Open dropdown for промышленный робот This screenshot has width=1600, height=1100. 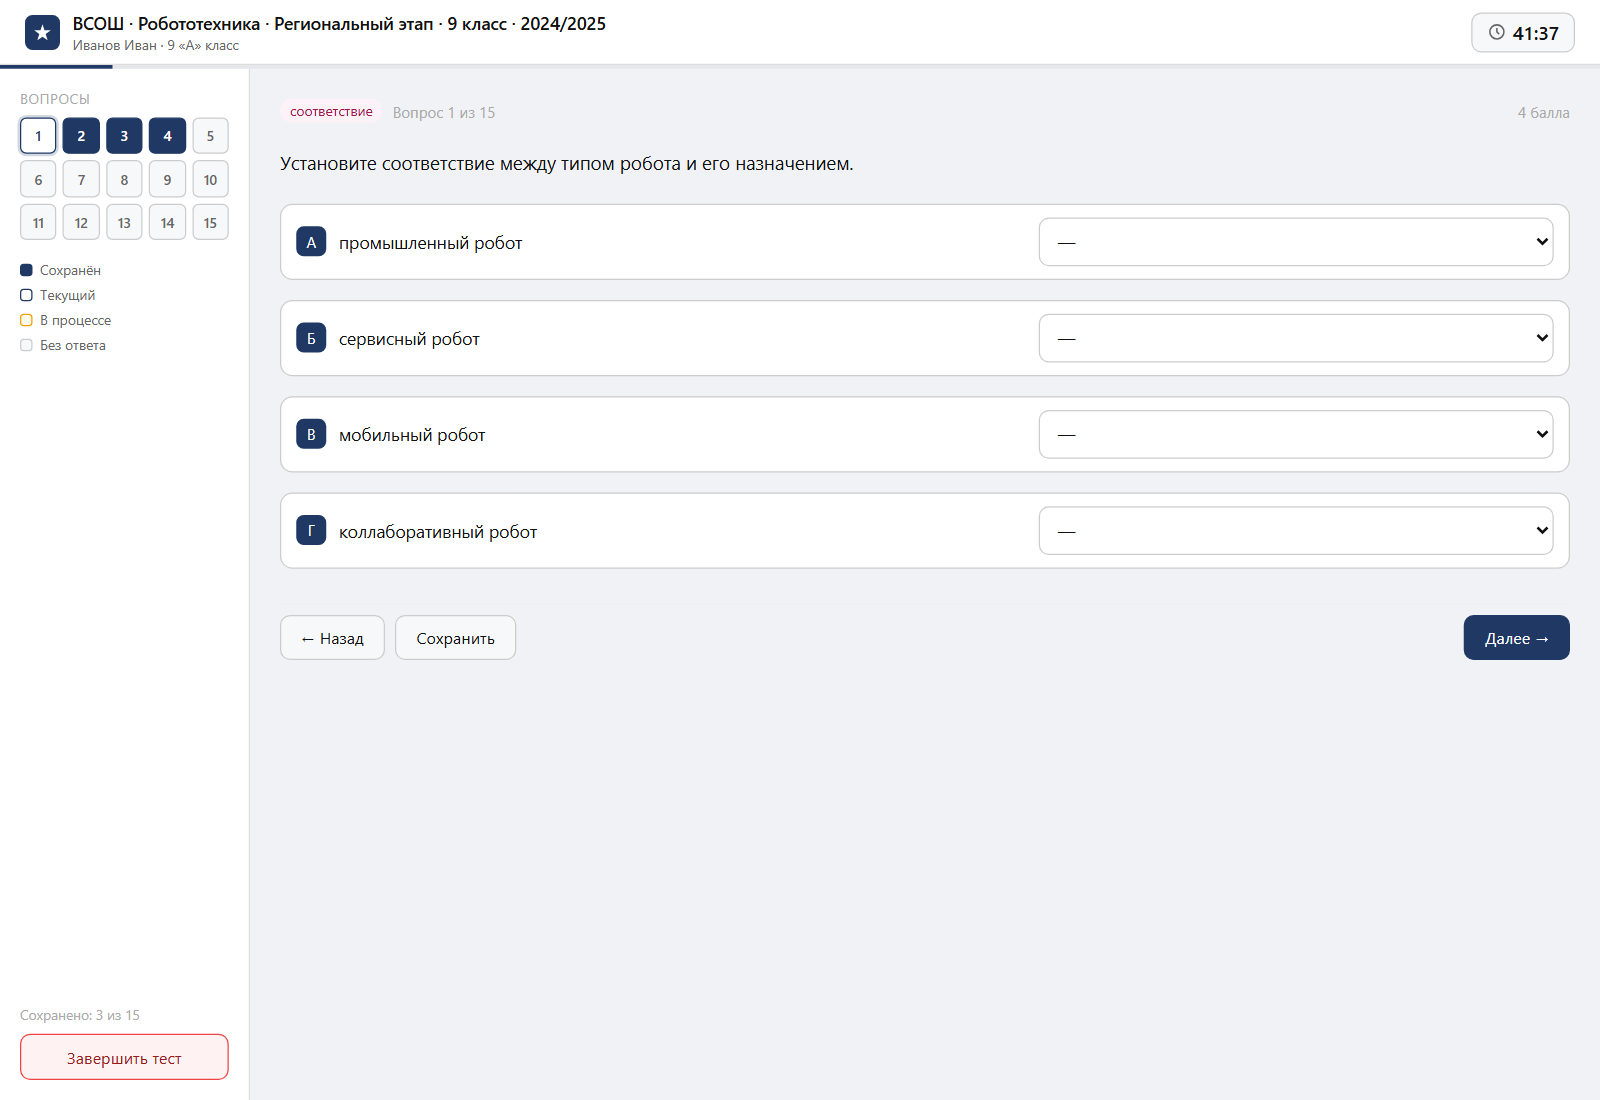[x=1296, y=242]
